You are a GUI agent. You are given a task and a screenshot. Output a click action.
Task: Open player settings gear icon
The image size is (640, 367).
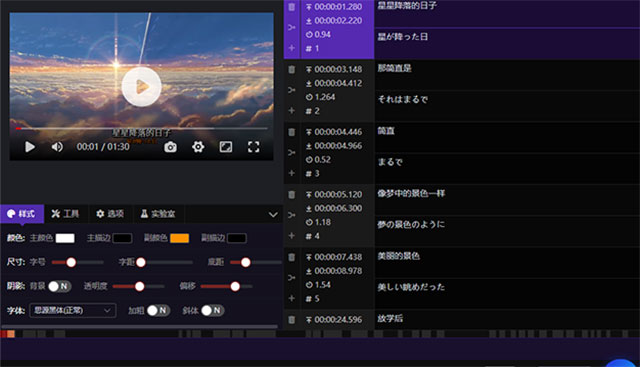pyautogui.click(x=198, y=147)
